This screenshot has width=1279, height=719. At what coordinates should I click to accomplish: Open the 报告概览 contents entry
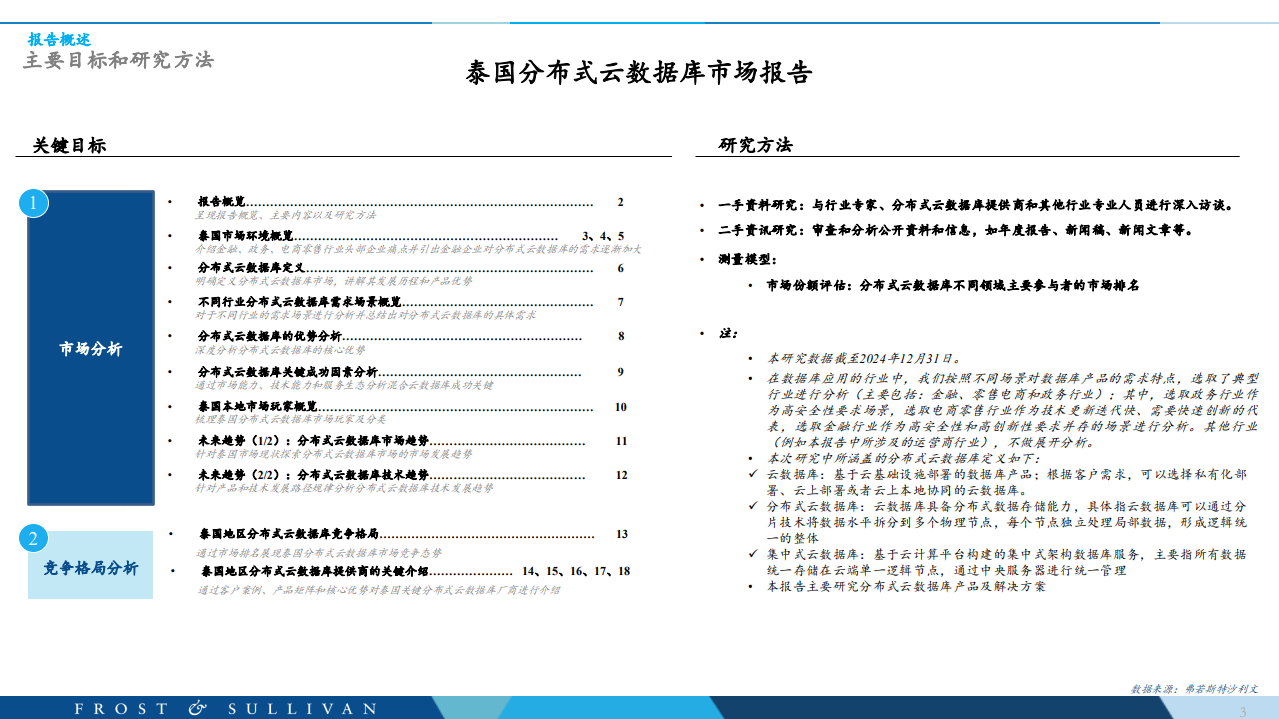pyautogui.click(x=221, y=202)
